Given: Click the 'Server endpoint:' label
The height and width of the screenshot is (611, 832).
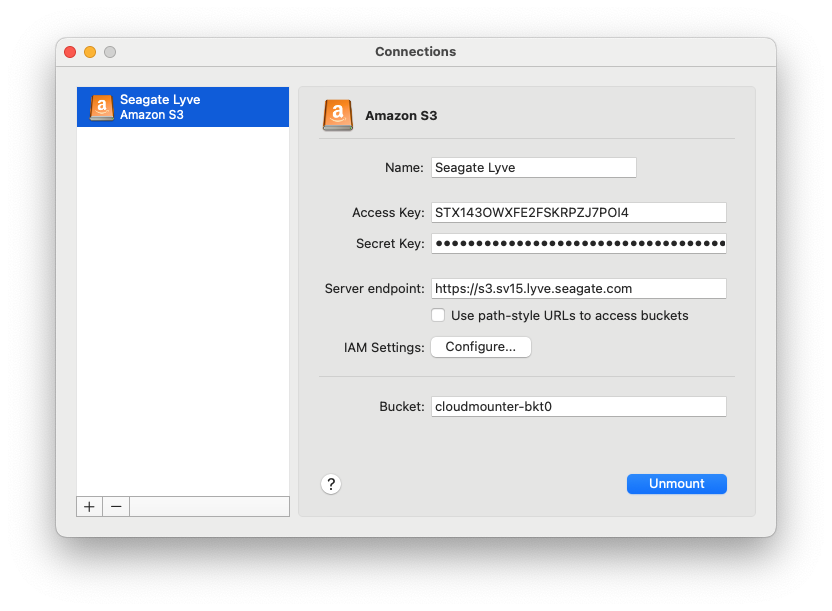Looking at the screenshot, I should tap(375, 289).
